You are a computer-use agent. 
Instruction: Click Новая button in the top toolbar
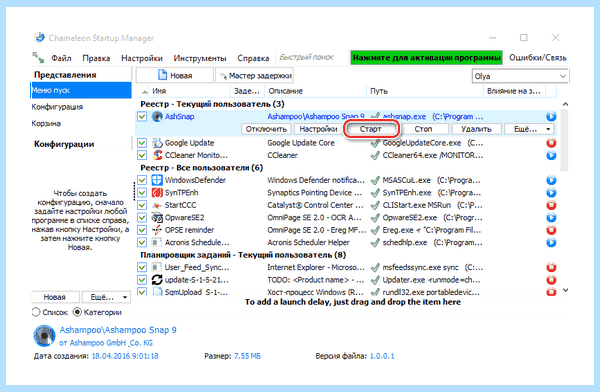tap(175, 75)
